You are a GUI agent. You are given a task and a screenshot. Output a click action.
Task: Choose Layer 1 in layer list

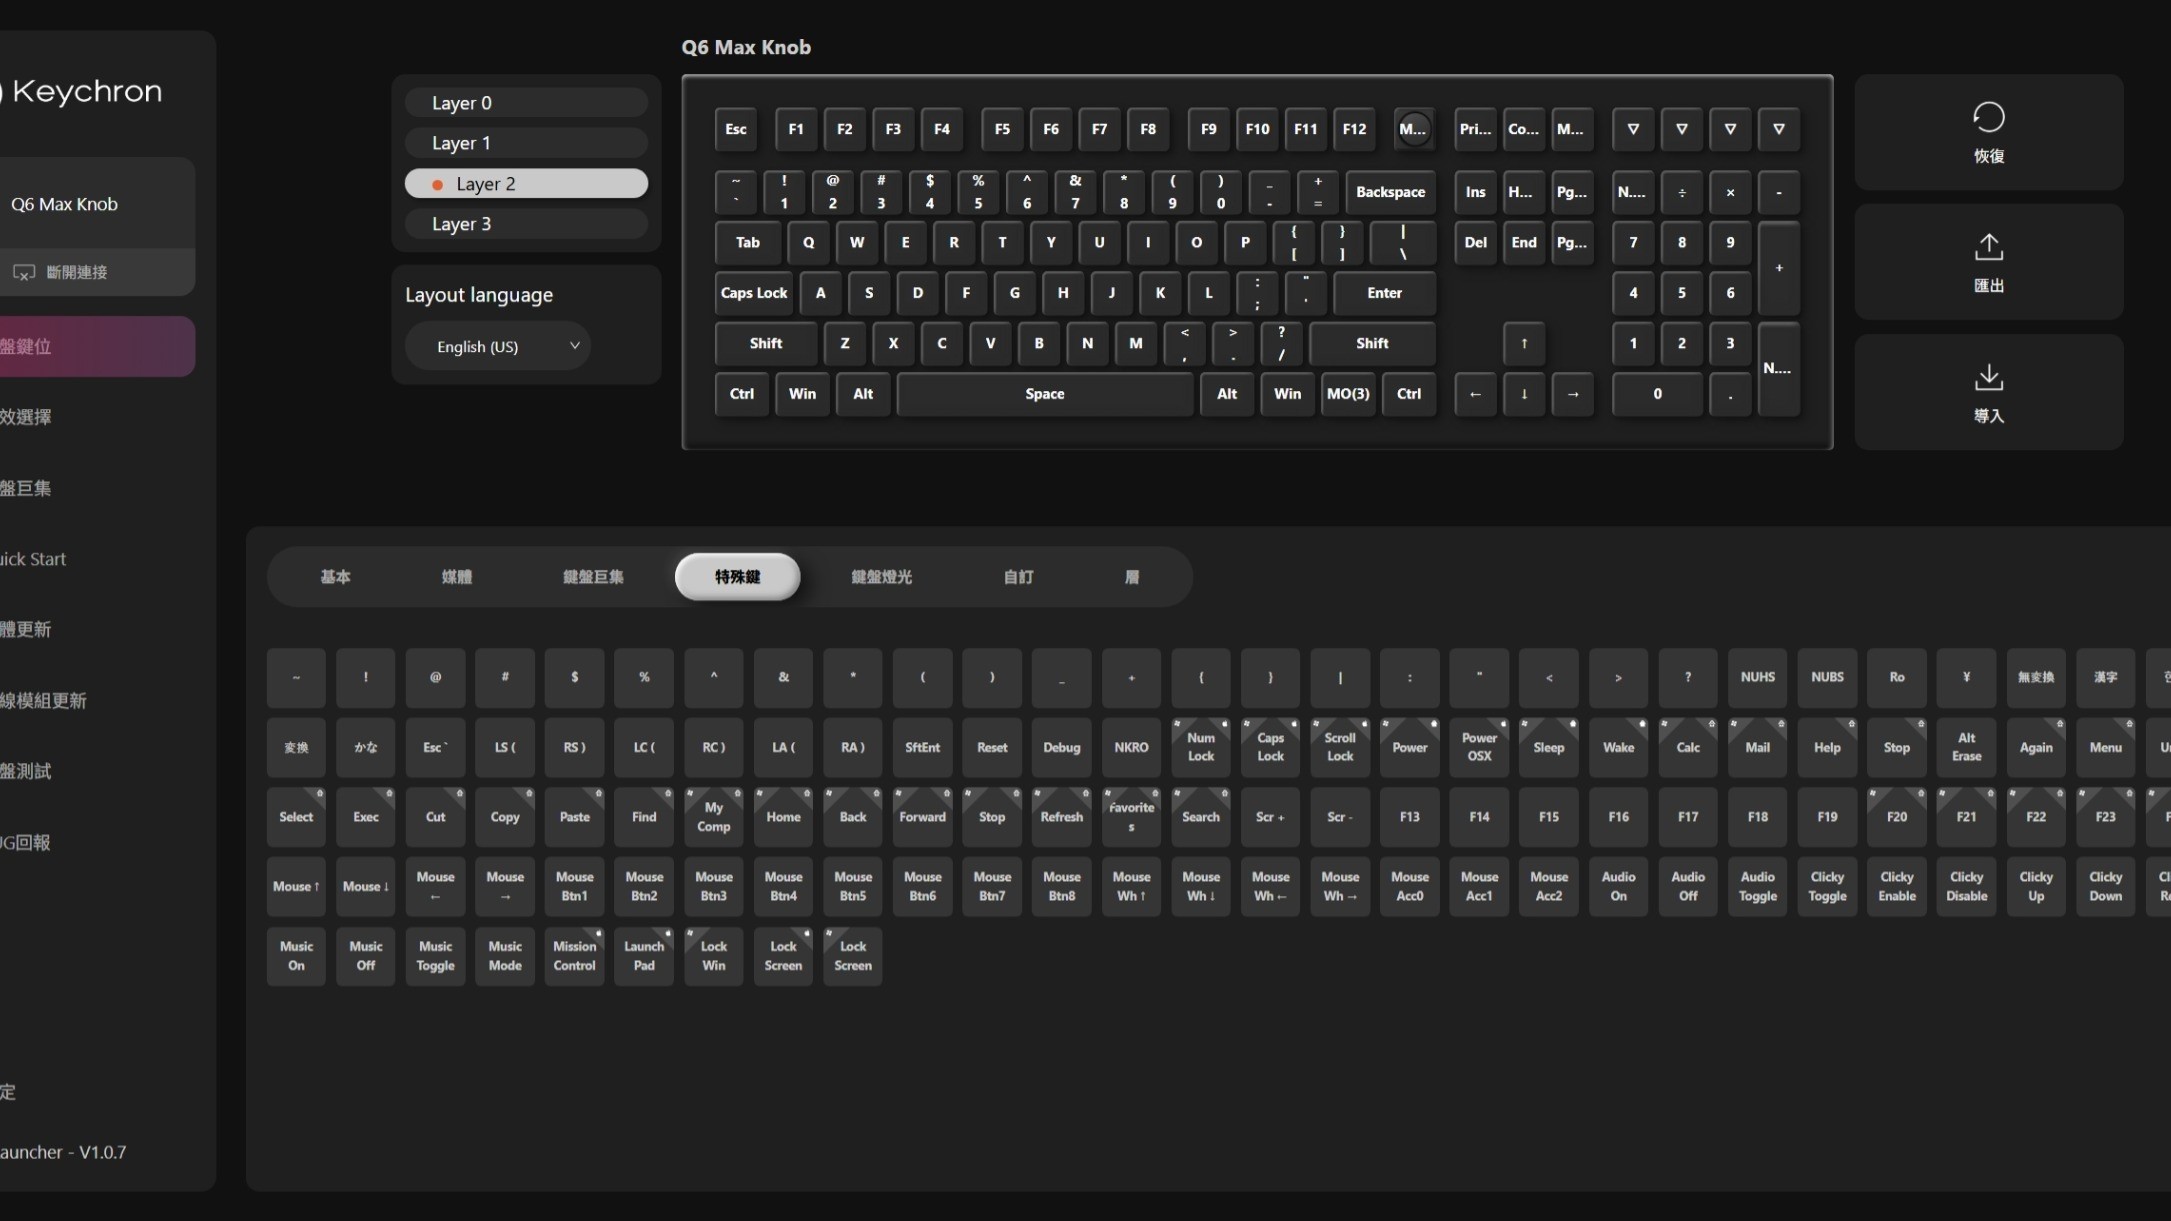coord(526,143)
